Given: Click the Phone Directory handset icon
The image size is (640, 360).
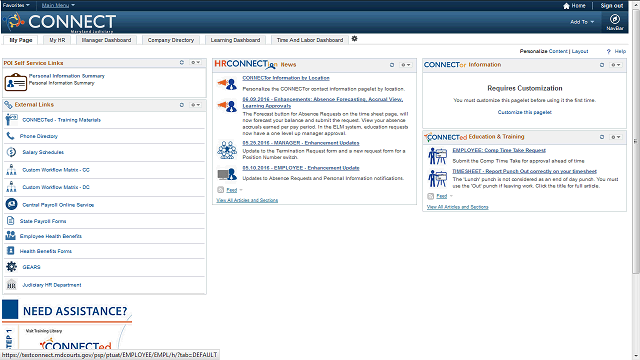Looking at the screenshot, I should [10, 136].
